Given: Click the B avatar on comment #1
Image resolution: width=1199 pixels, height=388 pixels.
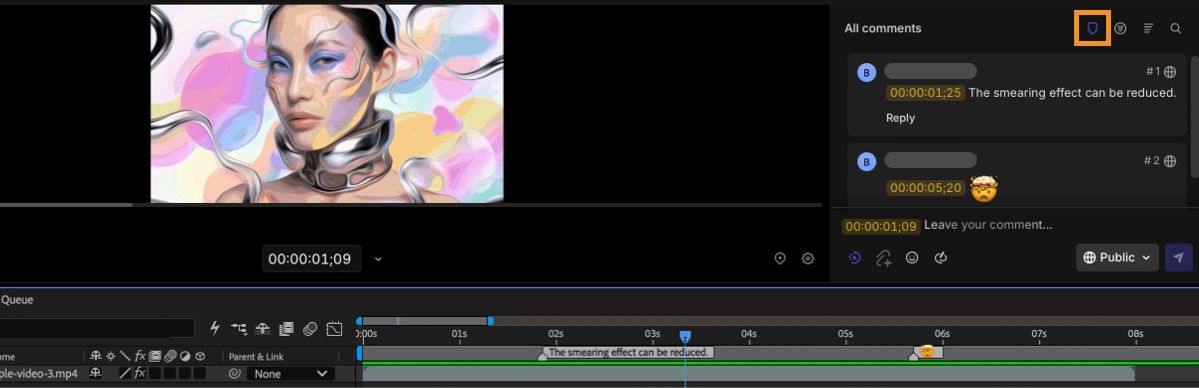Looking at the screenshot, I should (x=866, y=73).
